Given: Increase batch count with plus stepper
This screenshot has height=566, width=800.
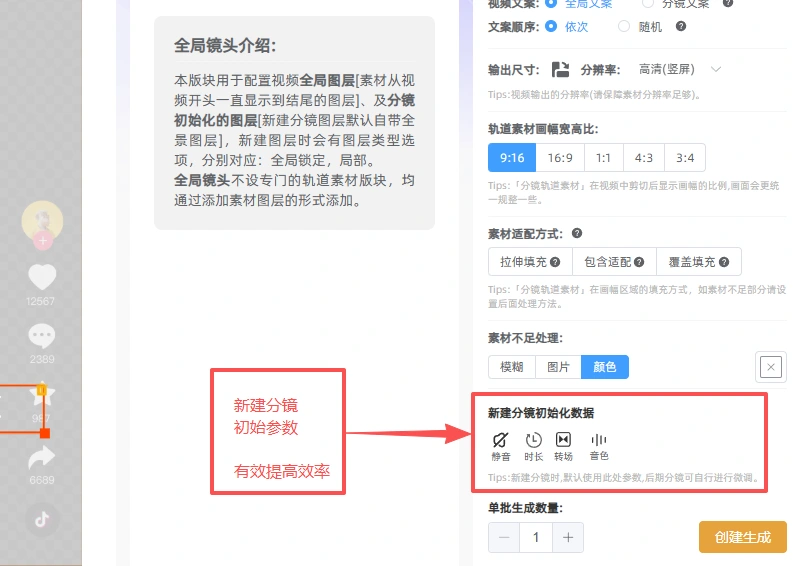Looking at the screenshot, I should coord(568,537).
